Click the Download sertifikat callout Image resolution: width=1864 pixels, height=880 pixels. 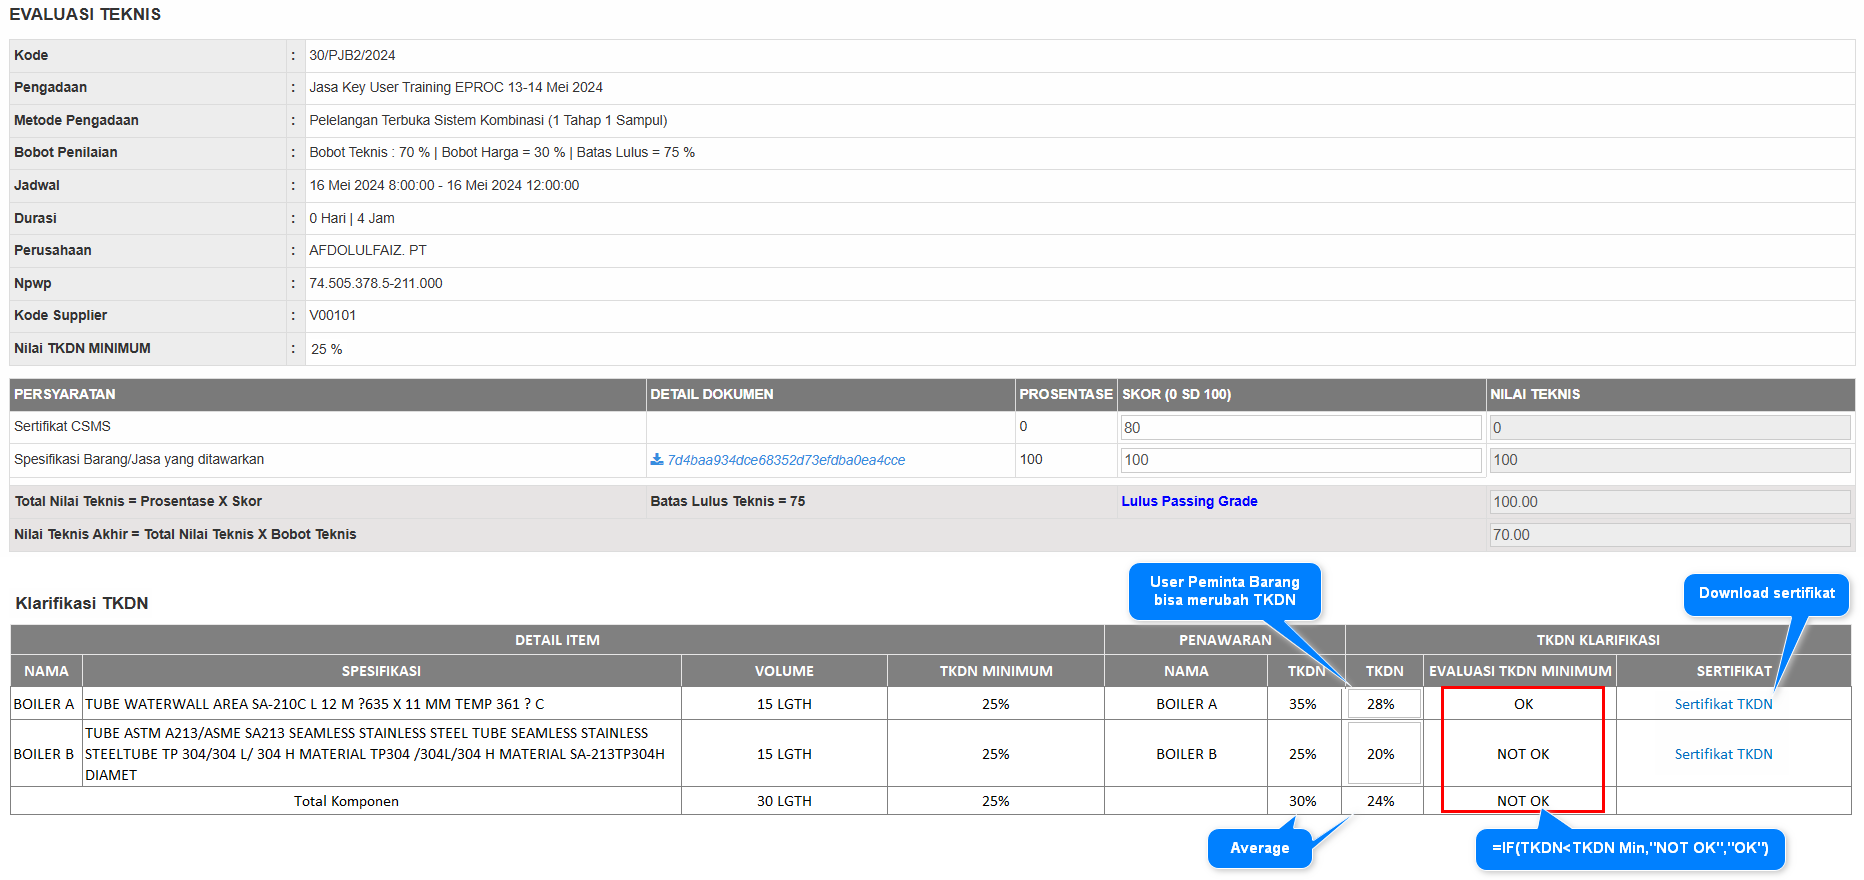tap(1766, 593)
